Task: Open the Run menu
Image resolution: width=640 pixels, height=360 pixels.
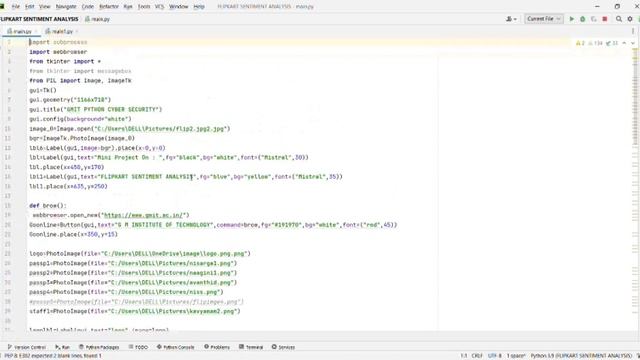Action: click(128, 7)
